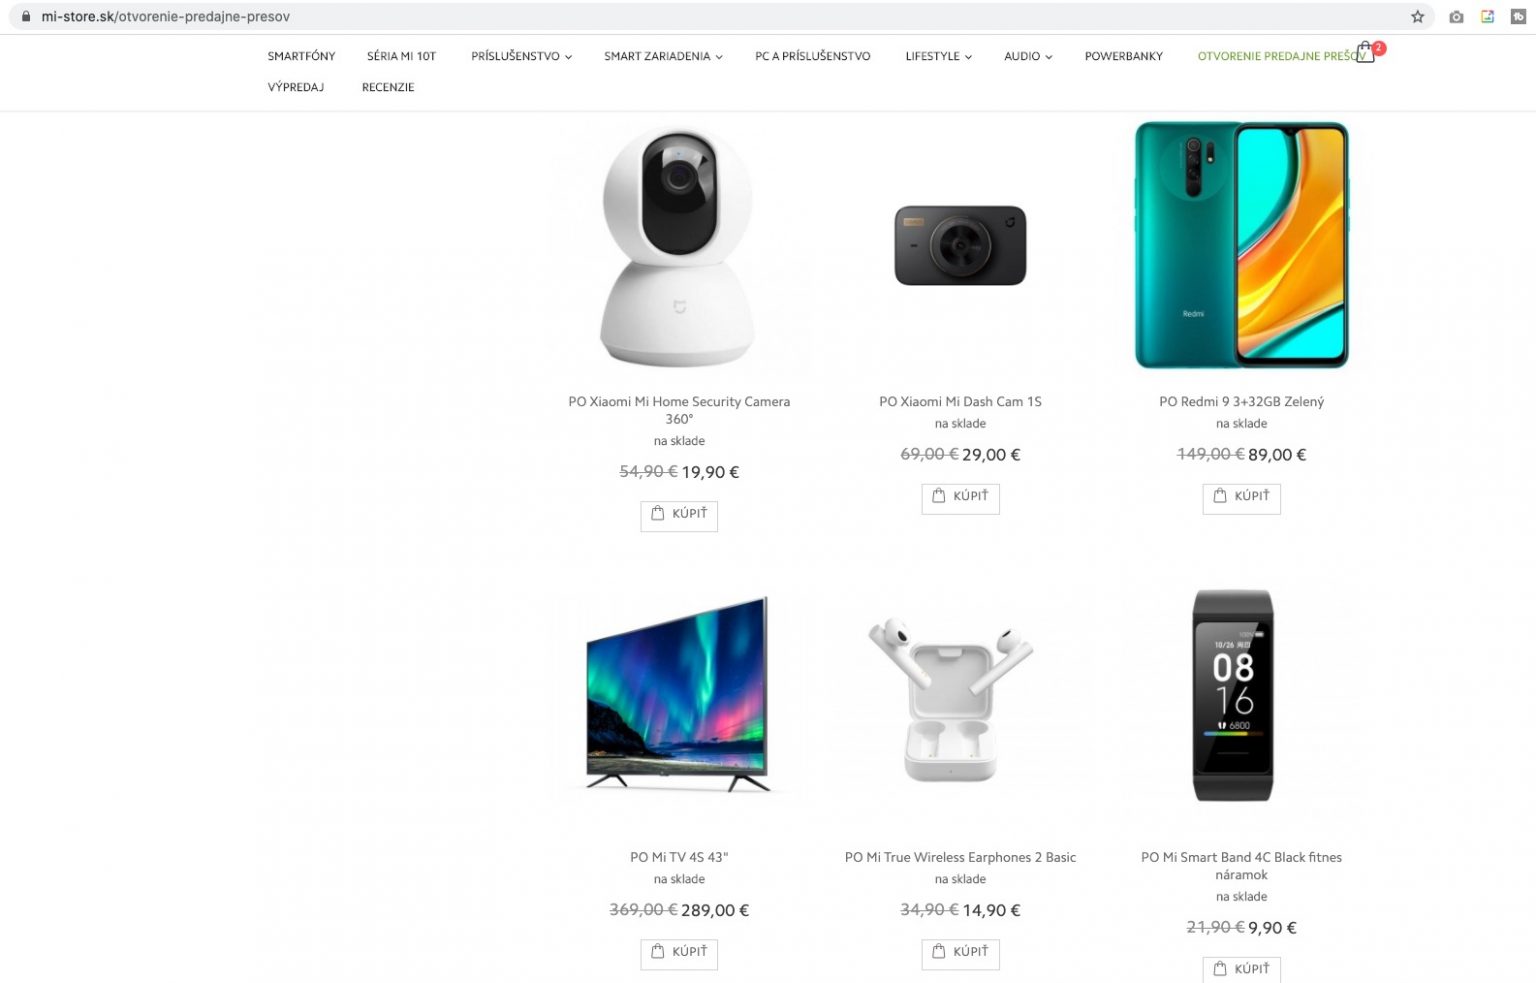The image size is (1536, 983).
Task: Open the Recenzie page
Action: (388, 87)
